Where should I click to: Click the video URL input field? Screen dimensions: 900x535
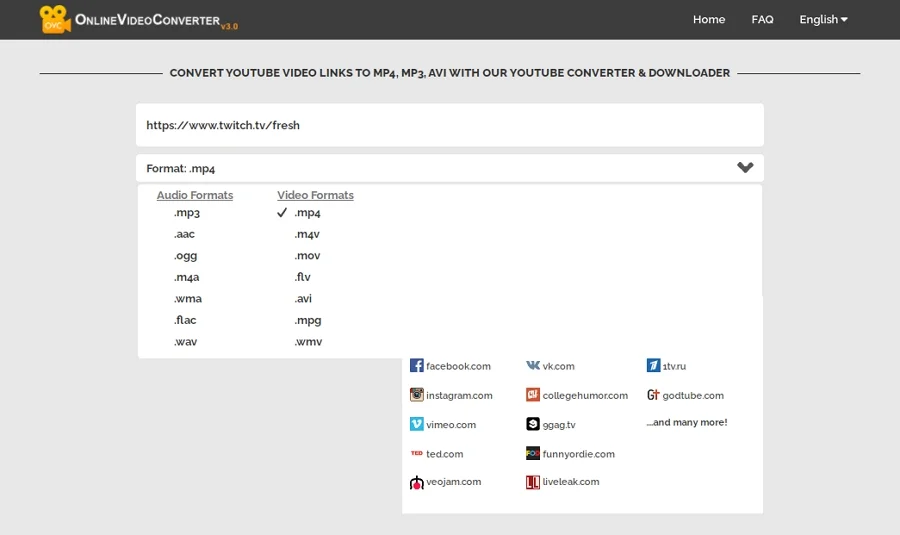pos(450,125)
